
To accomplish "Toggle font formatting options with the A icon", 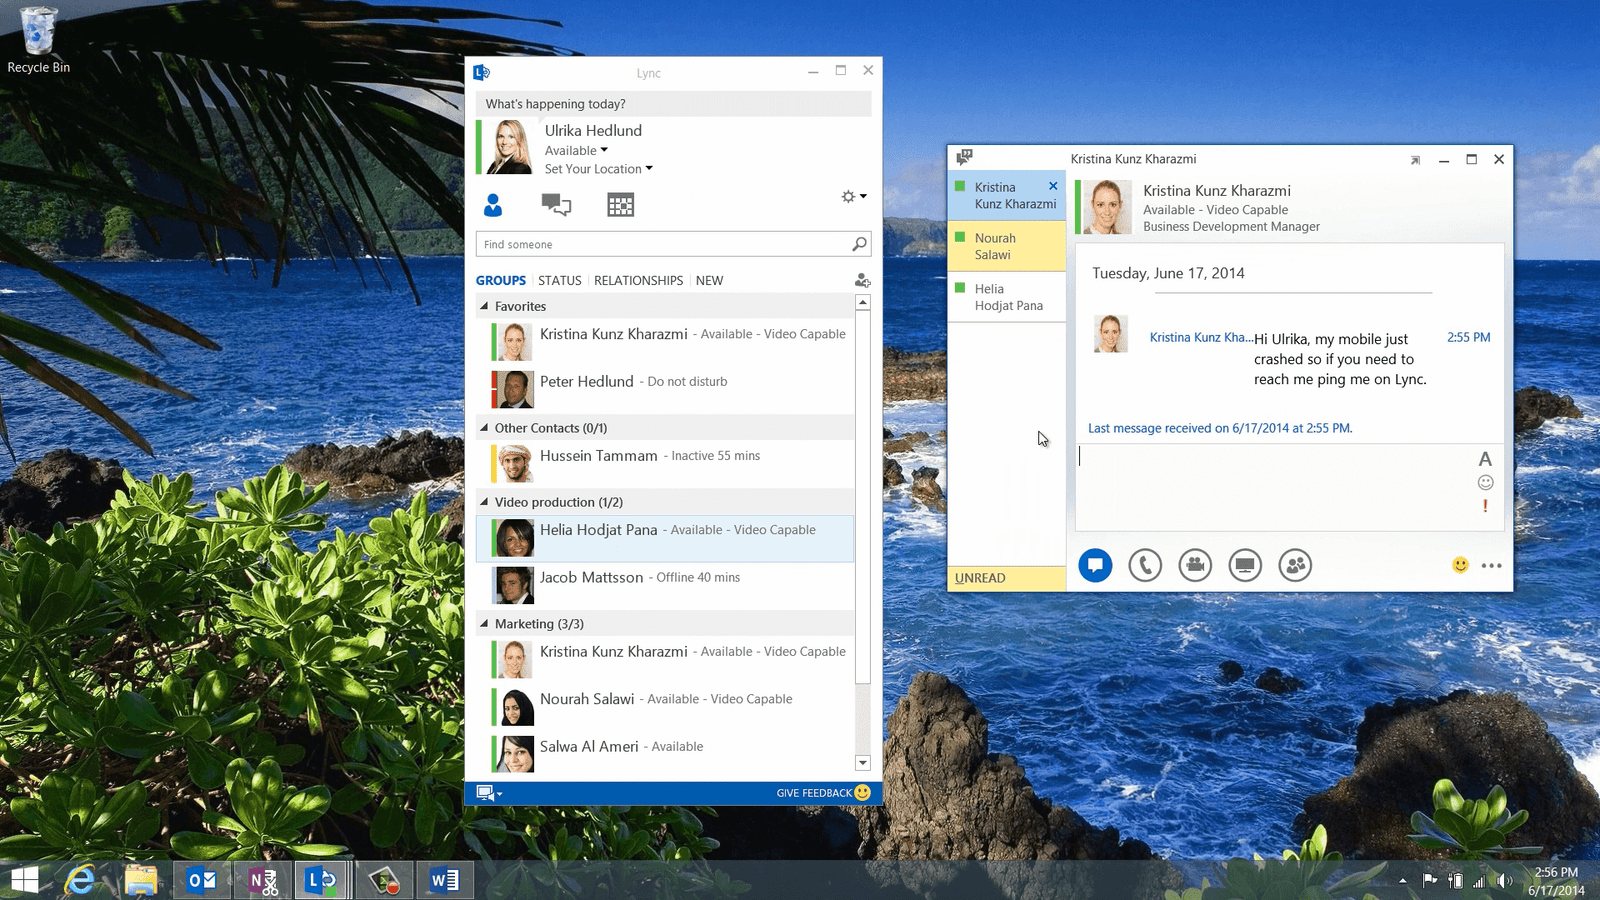I will tap(1485, 458).
